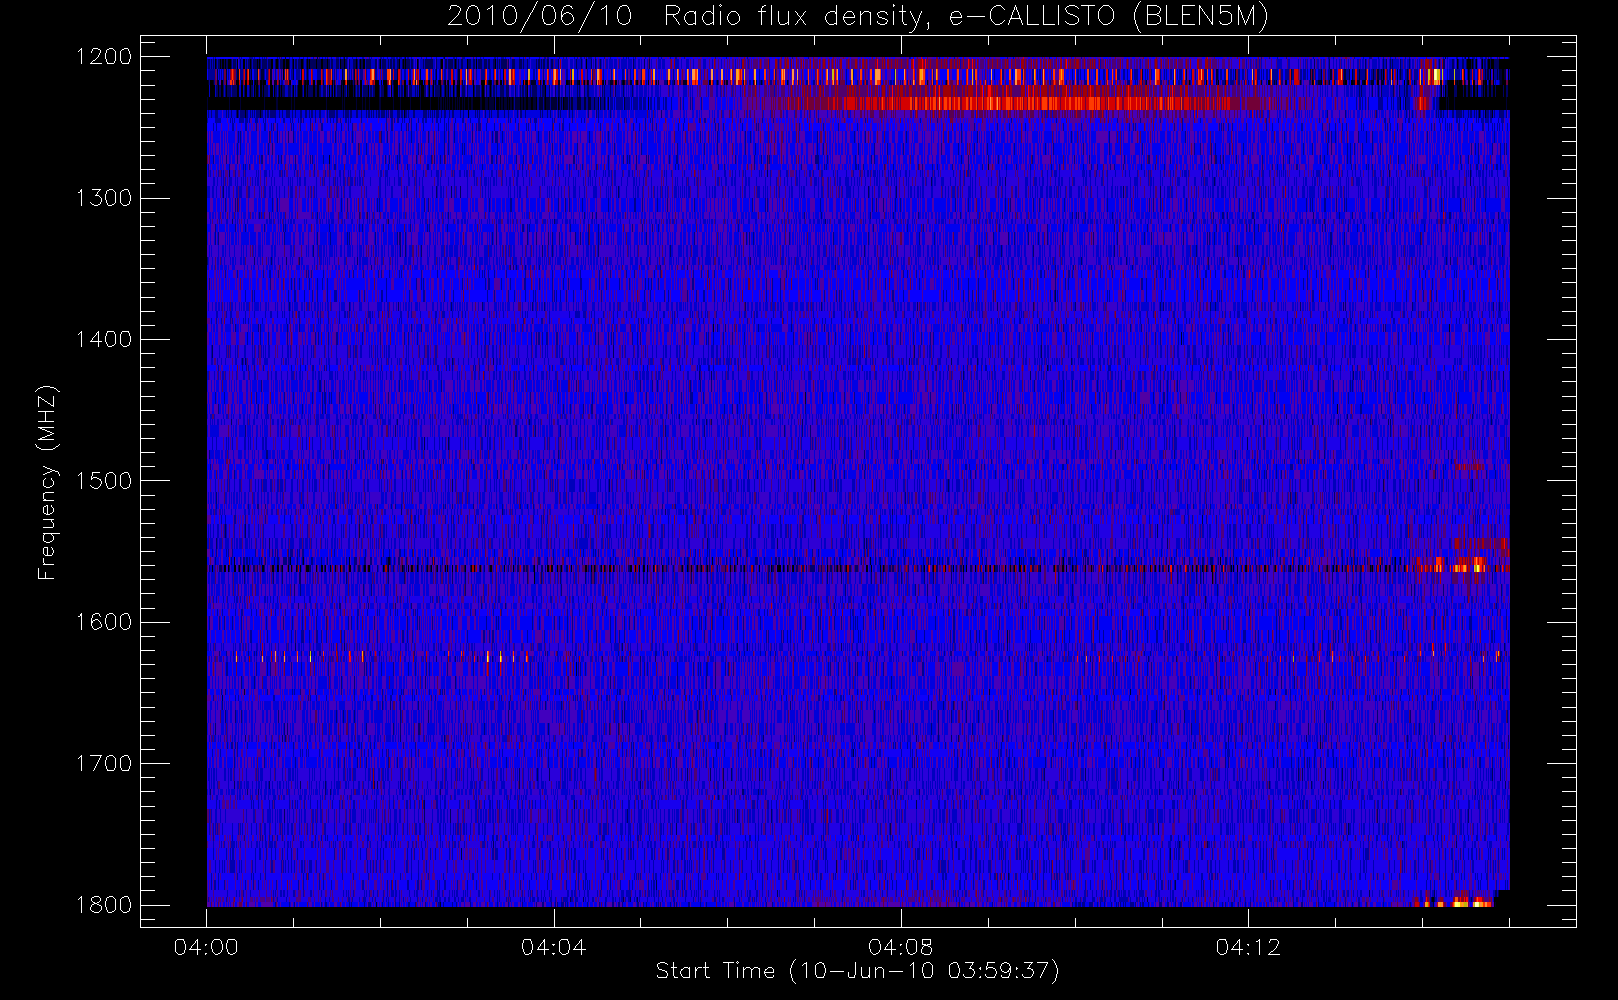Image resolution: width=1618 pixels, height=1000 pixels.
Task: Click the 1500 frequency tick label
Action: pos(104,481)
